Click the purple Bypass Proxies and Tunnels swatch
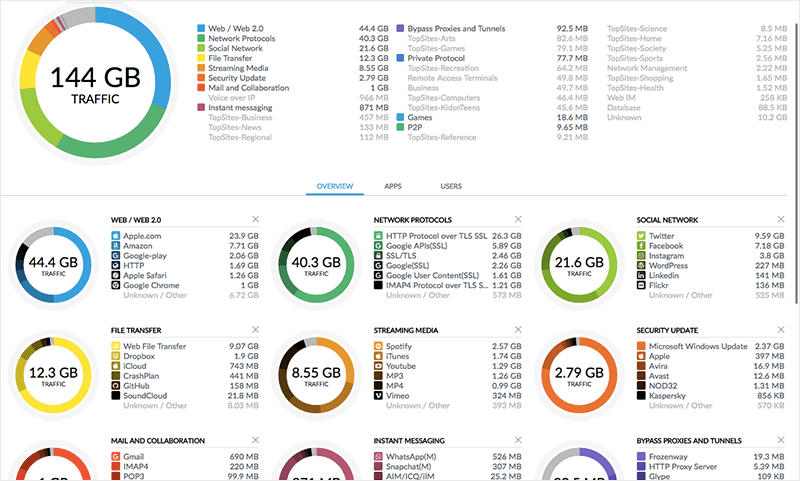The height and width of the screenshot is (481, 800). 400,29
